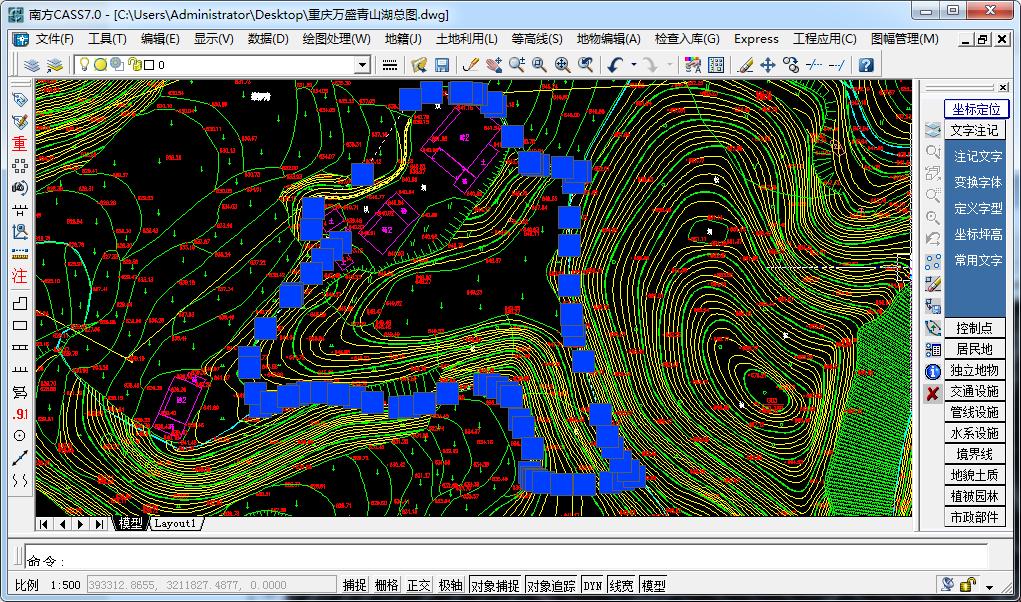Open status bar tray menu arrow
Viewport: 1021px width, 602px height.
(x=990, y=587)
